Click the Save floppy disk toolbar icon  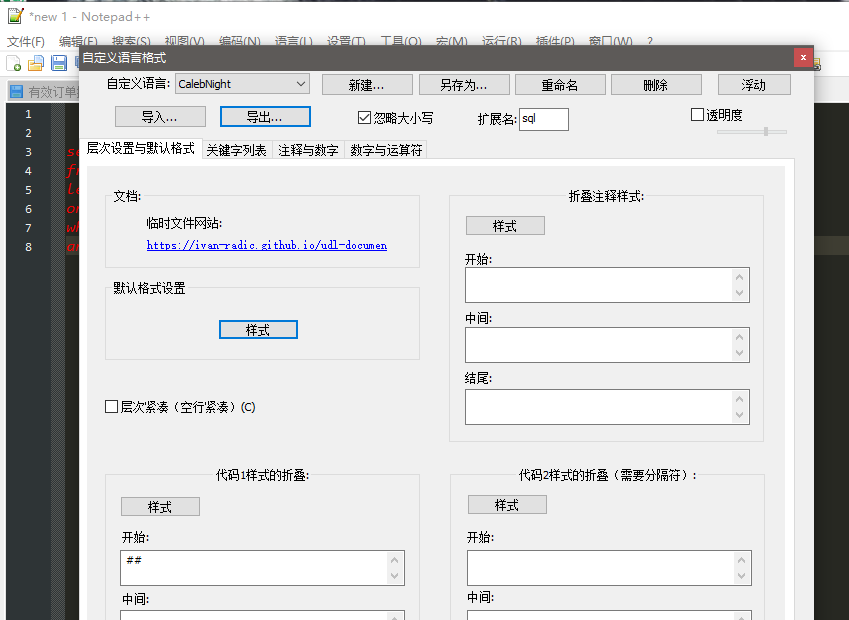click(58, 63)
